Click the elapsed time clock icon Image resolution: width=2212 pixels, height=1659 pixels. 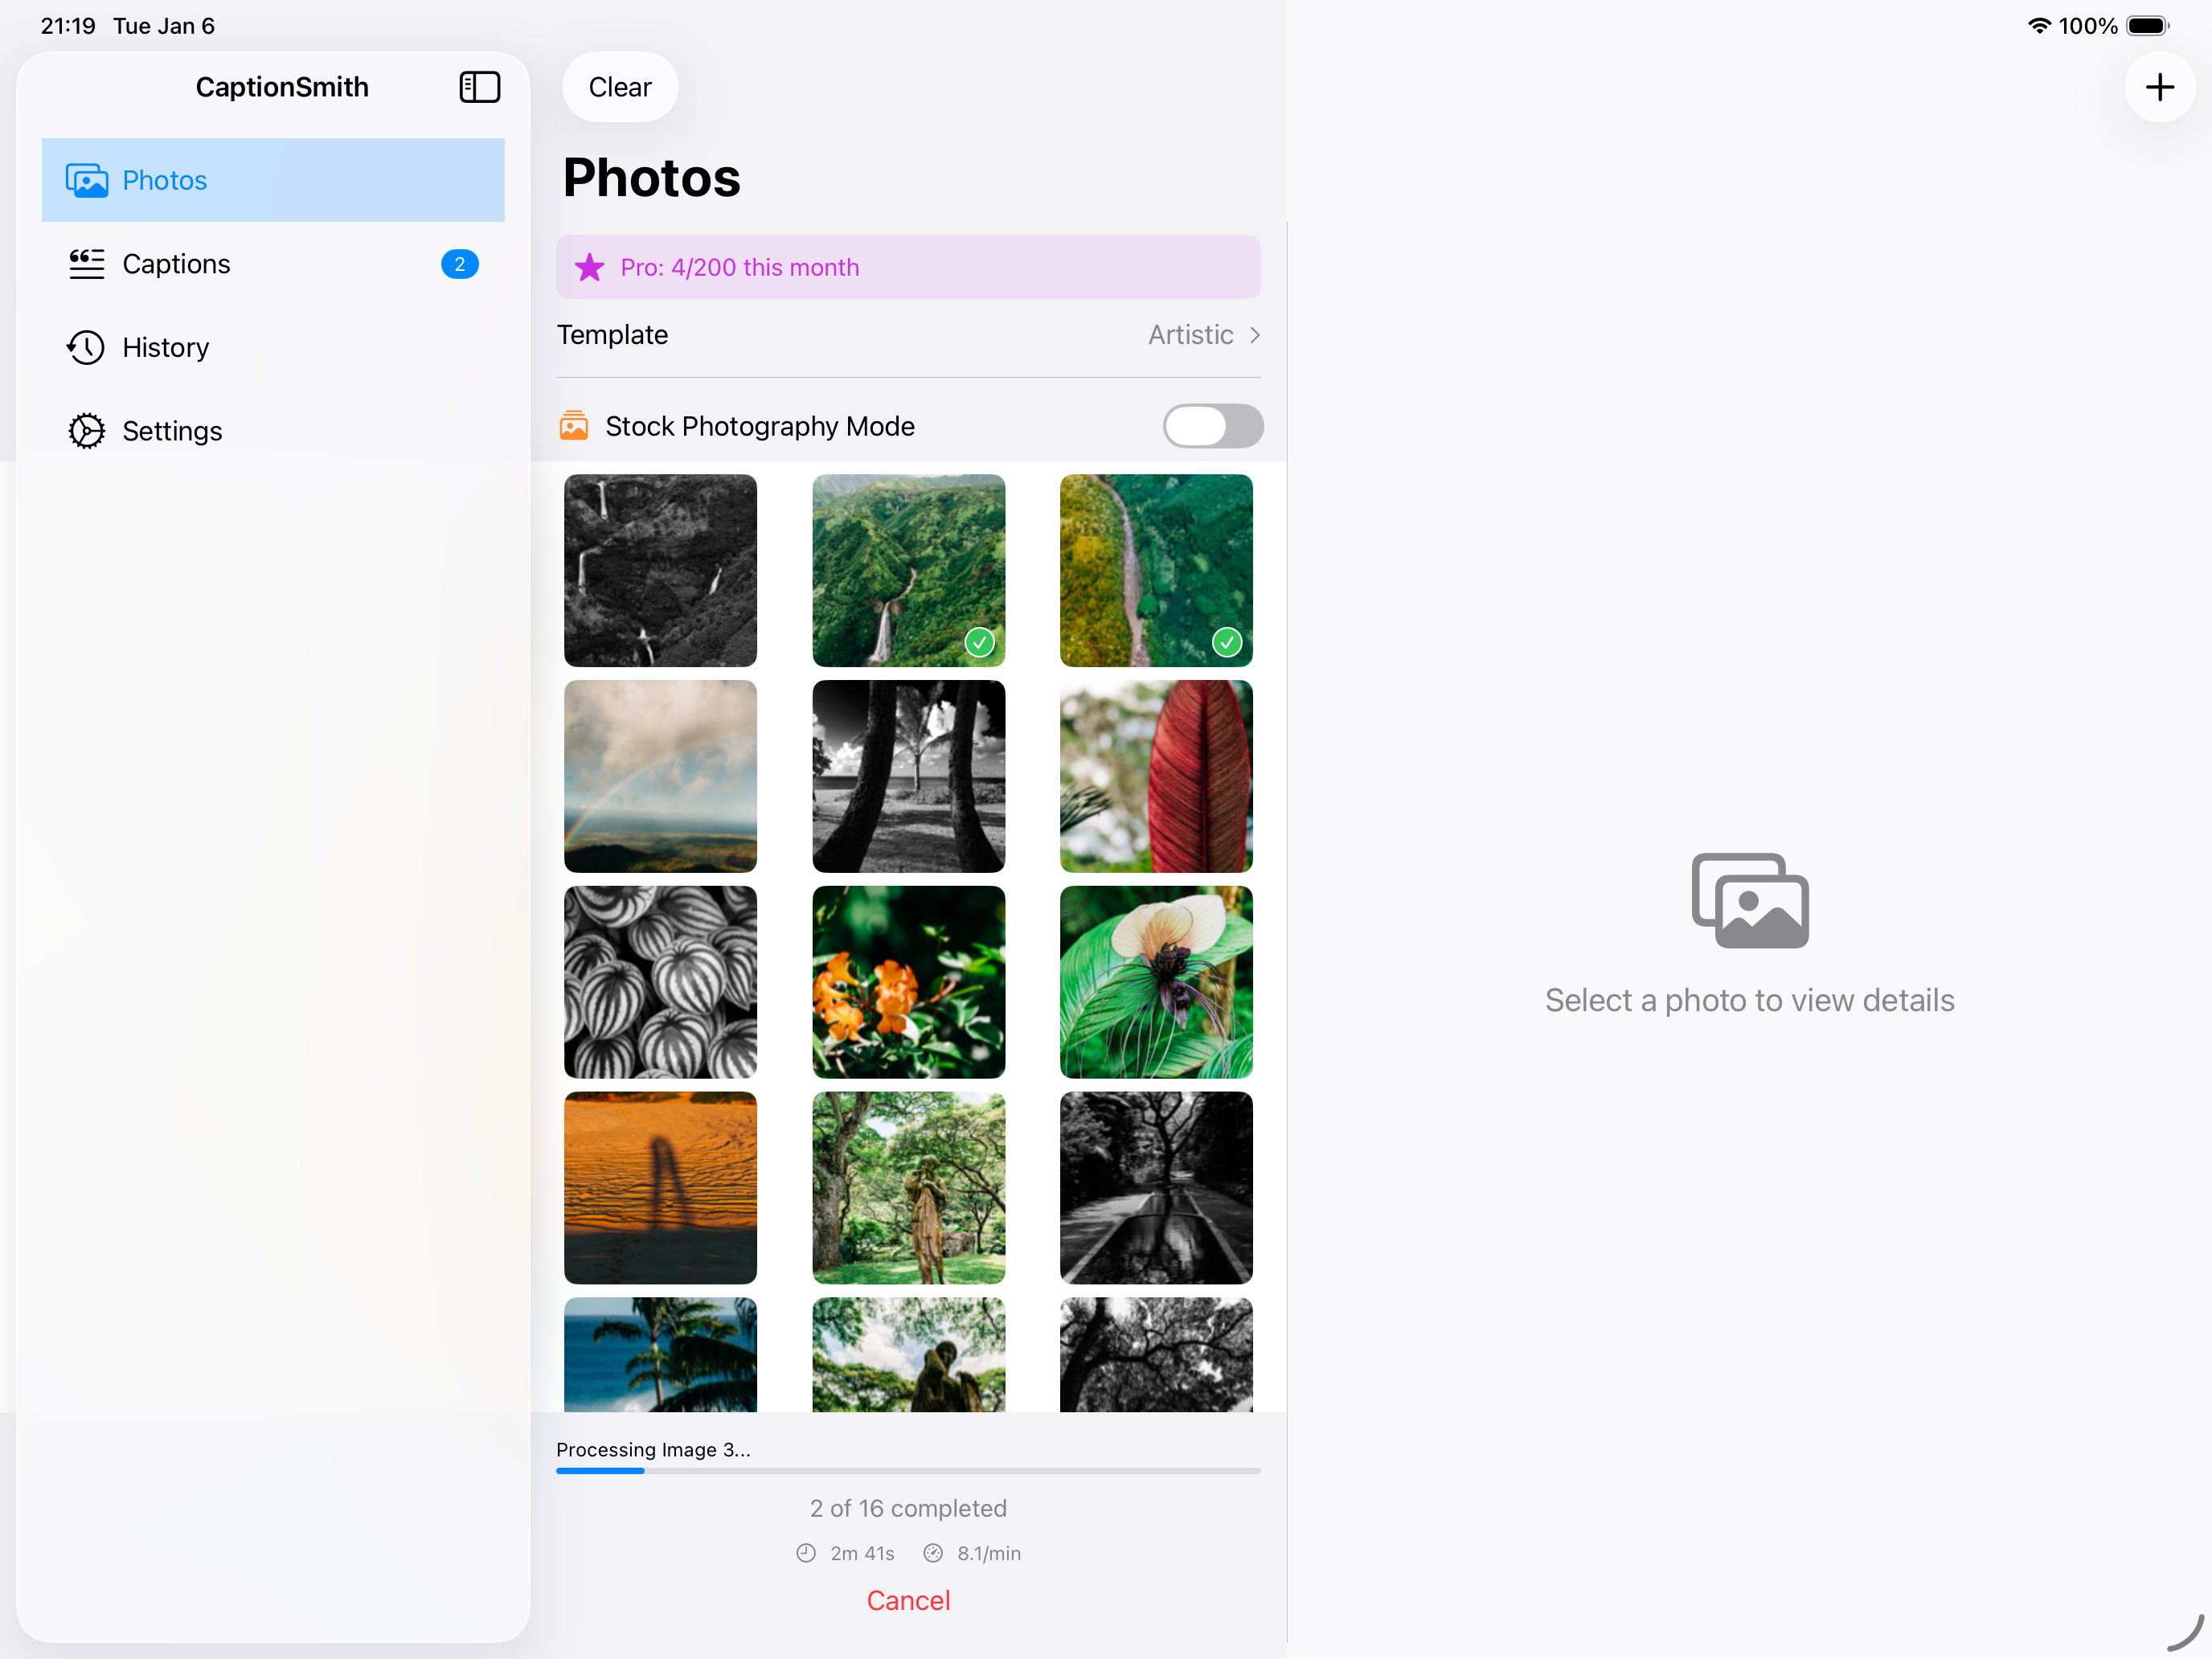(x=806, y=1553)
